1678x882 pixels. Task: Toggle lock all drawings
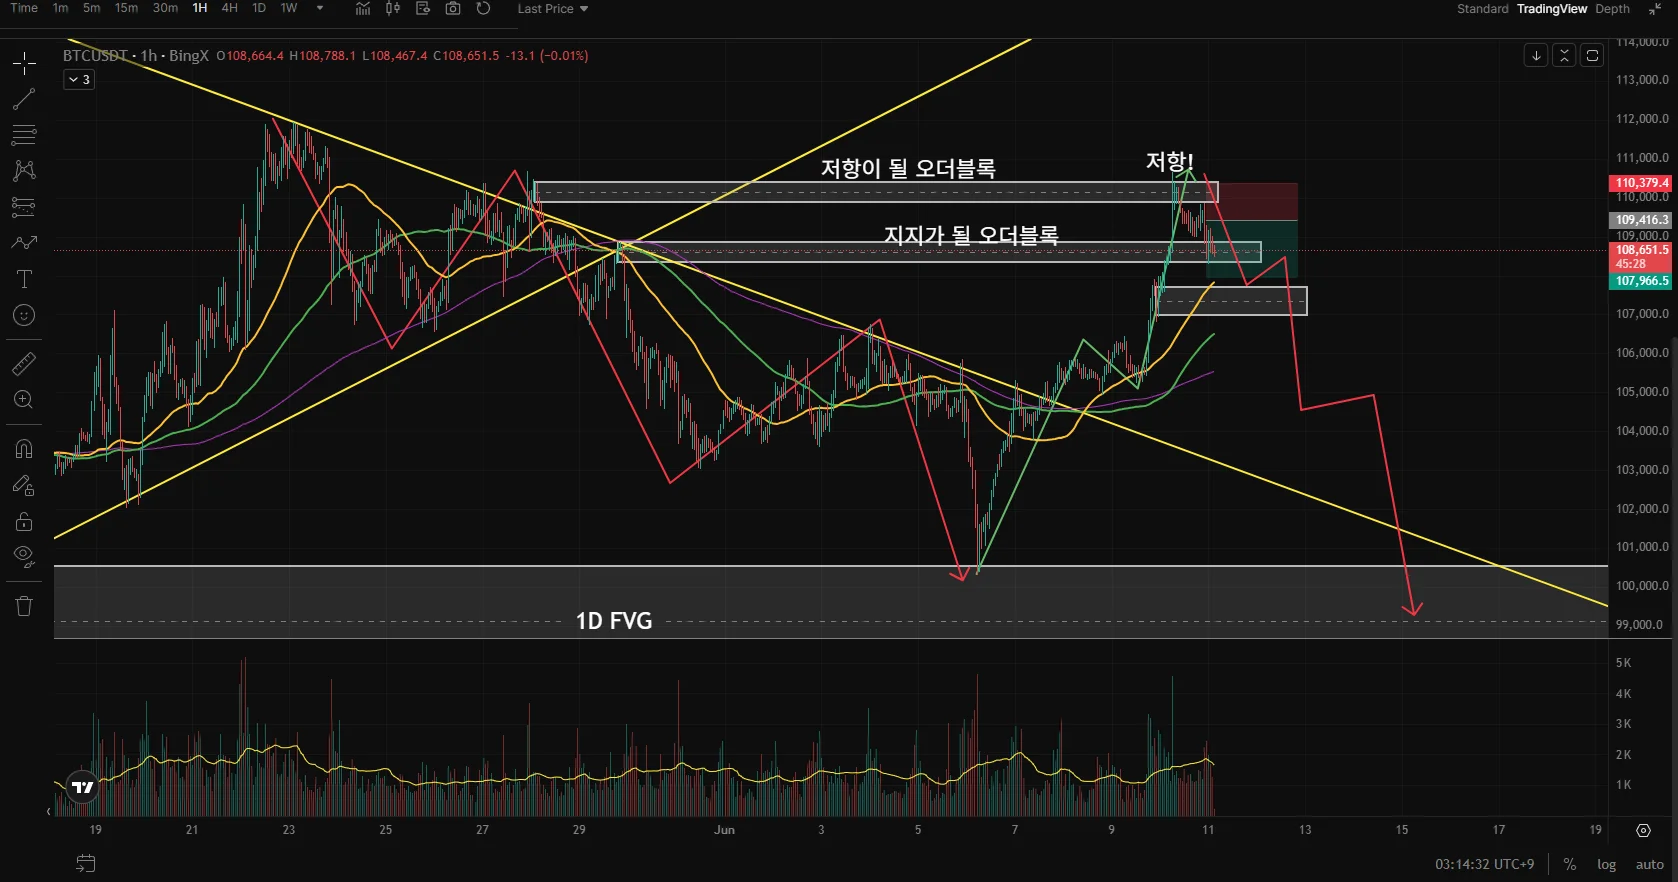pos(24,521)
